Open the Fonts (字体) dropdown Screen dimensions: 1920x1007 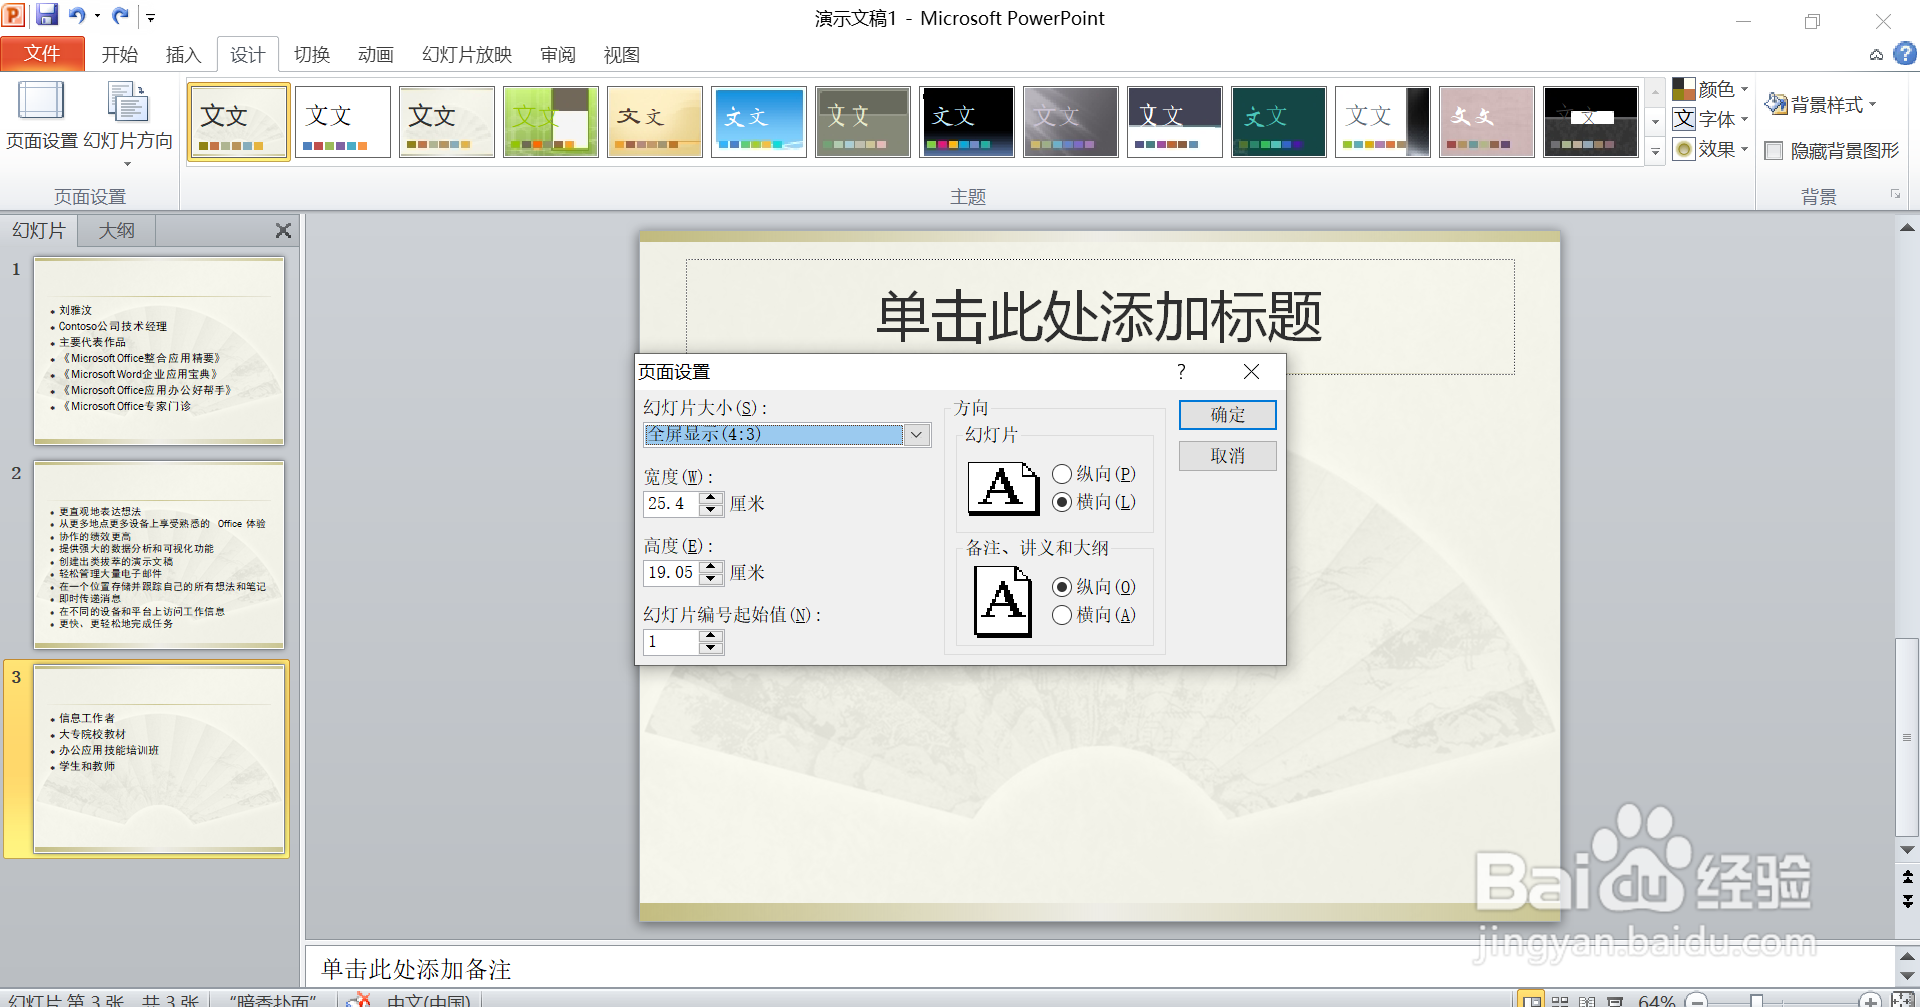(1711, 119)
